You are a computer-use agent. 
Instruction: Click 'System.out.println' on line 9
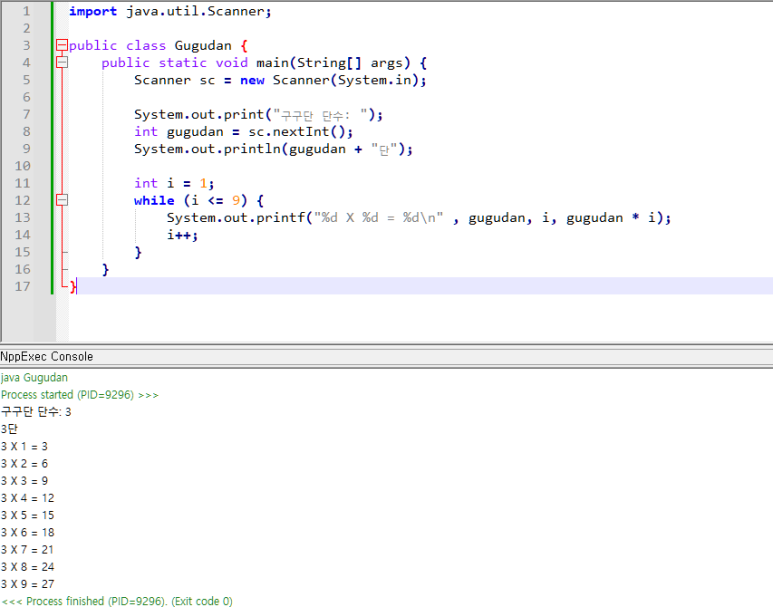click(x=207, y=149)
